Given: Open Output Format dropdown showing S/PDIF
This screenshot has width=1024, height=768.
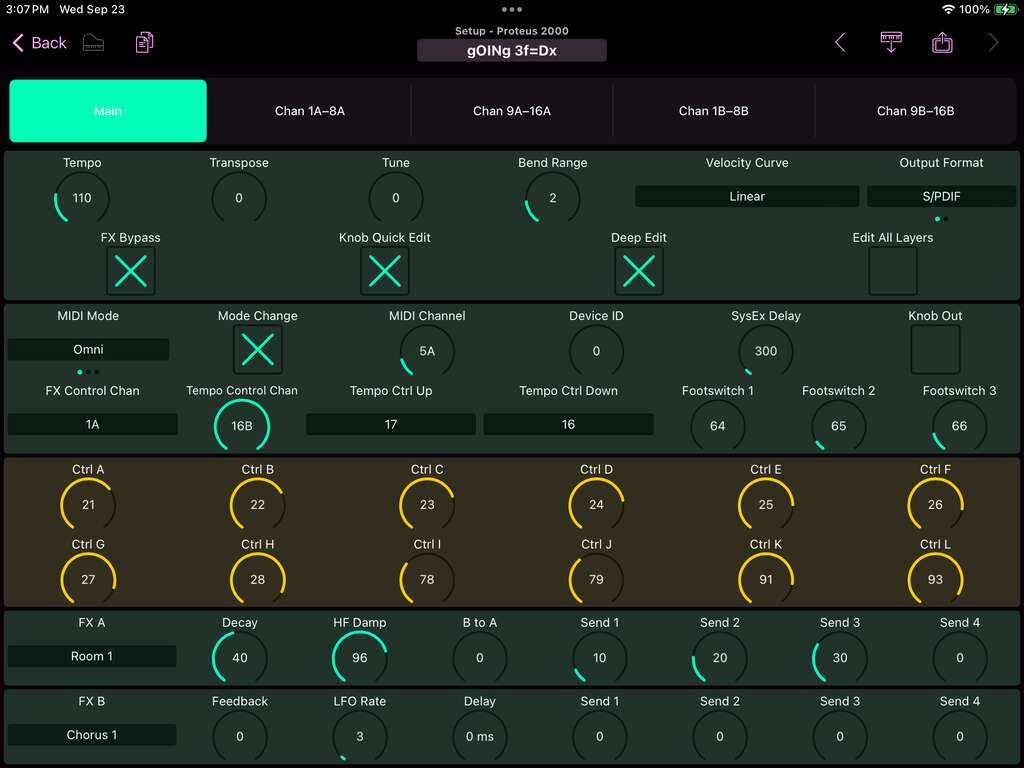Looking at the screenshot, I should point(941,197).
